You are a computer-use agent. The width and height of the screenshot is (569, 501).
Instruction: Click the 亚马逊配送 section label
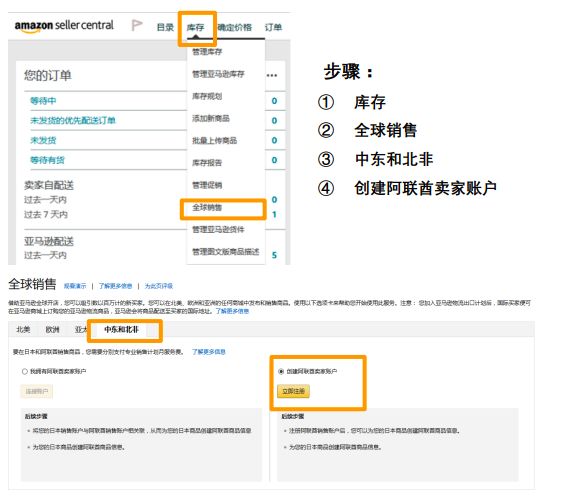(49, 241)
